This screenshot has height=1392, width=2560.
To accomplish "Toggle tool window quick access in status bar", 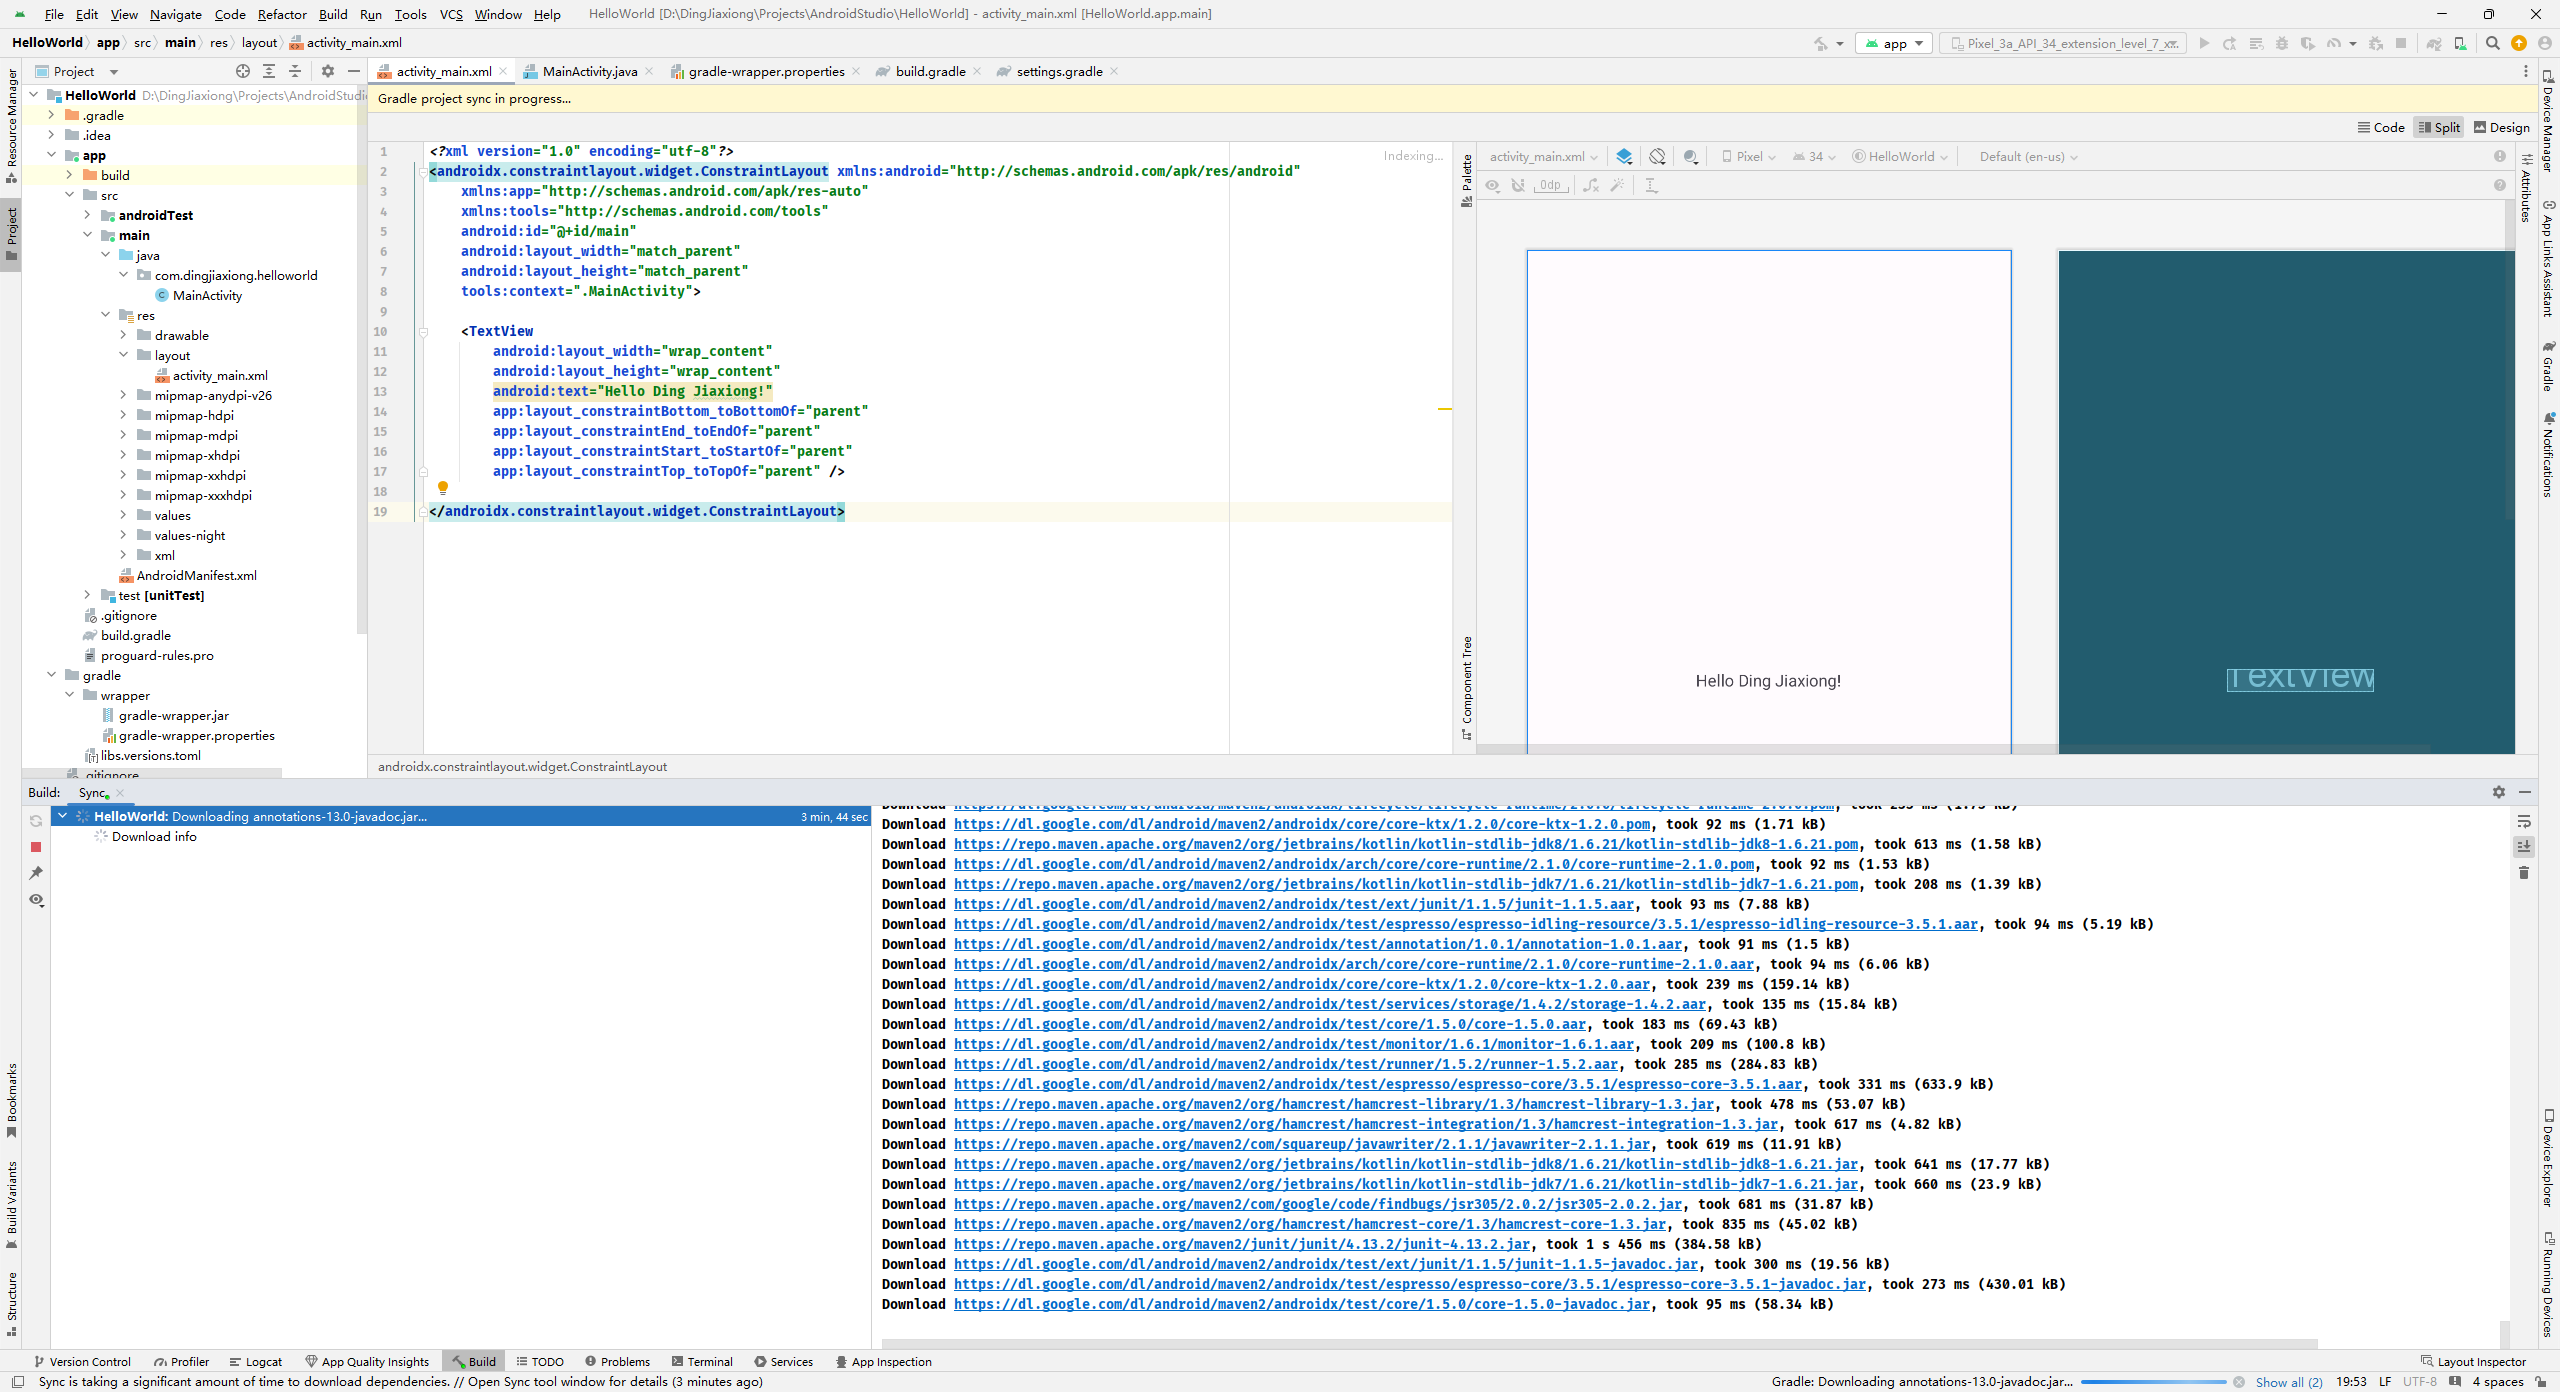I will click(17, 1382).
